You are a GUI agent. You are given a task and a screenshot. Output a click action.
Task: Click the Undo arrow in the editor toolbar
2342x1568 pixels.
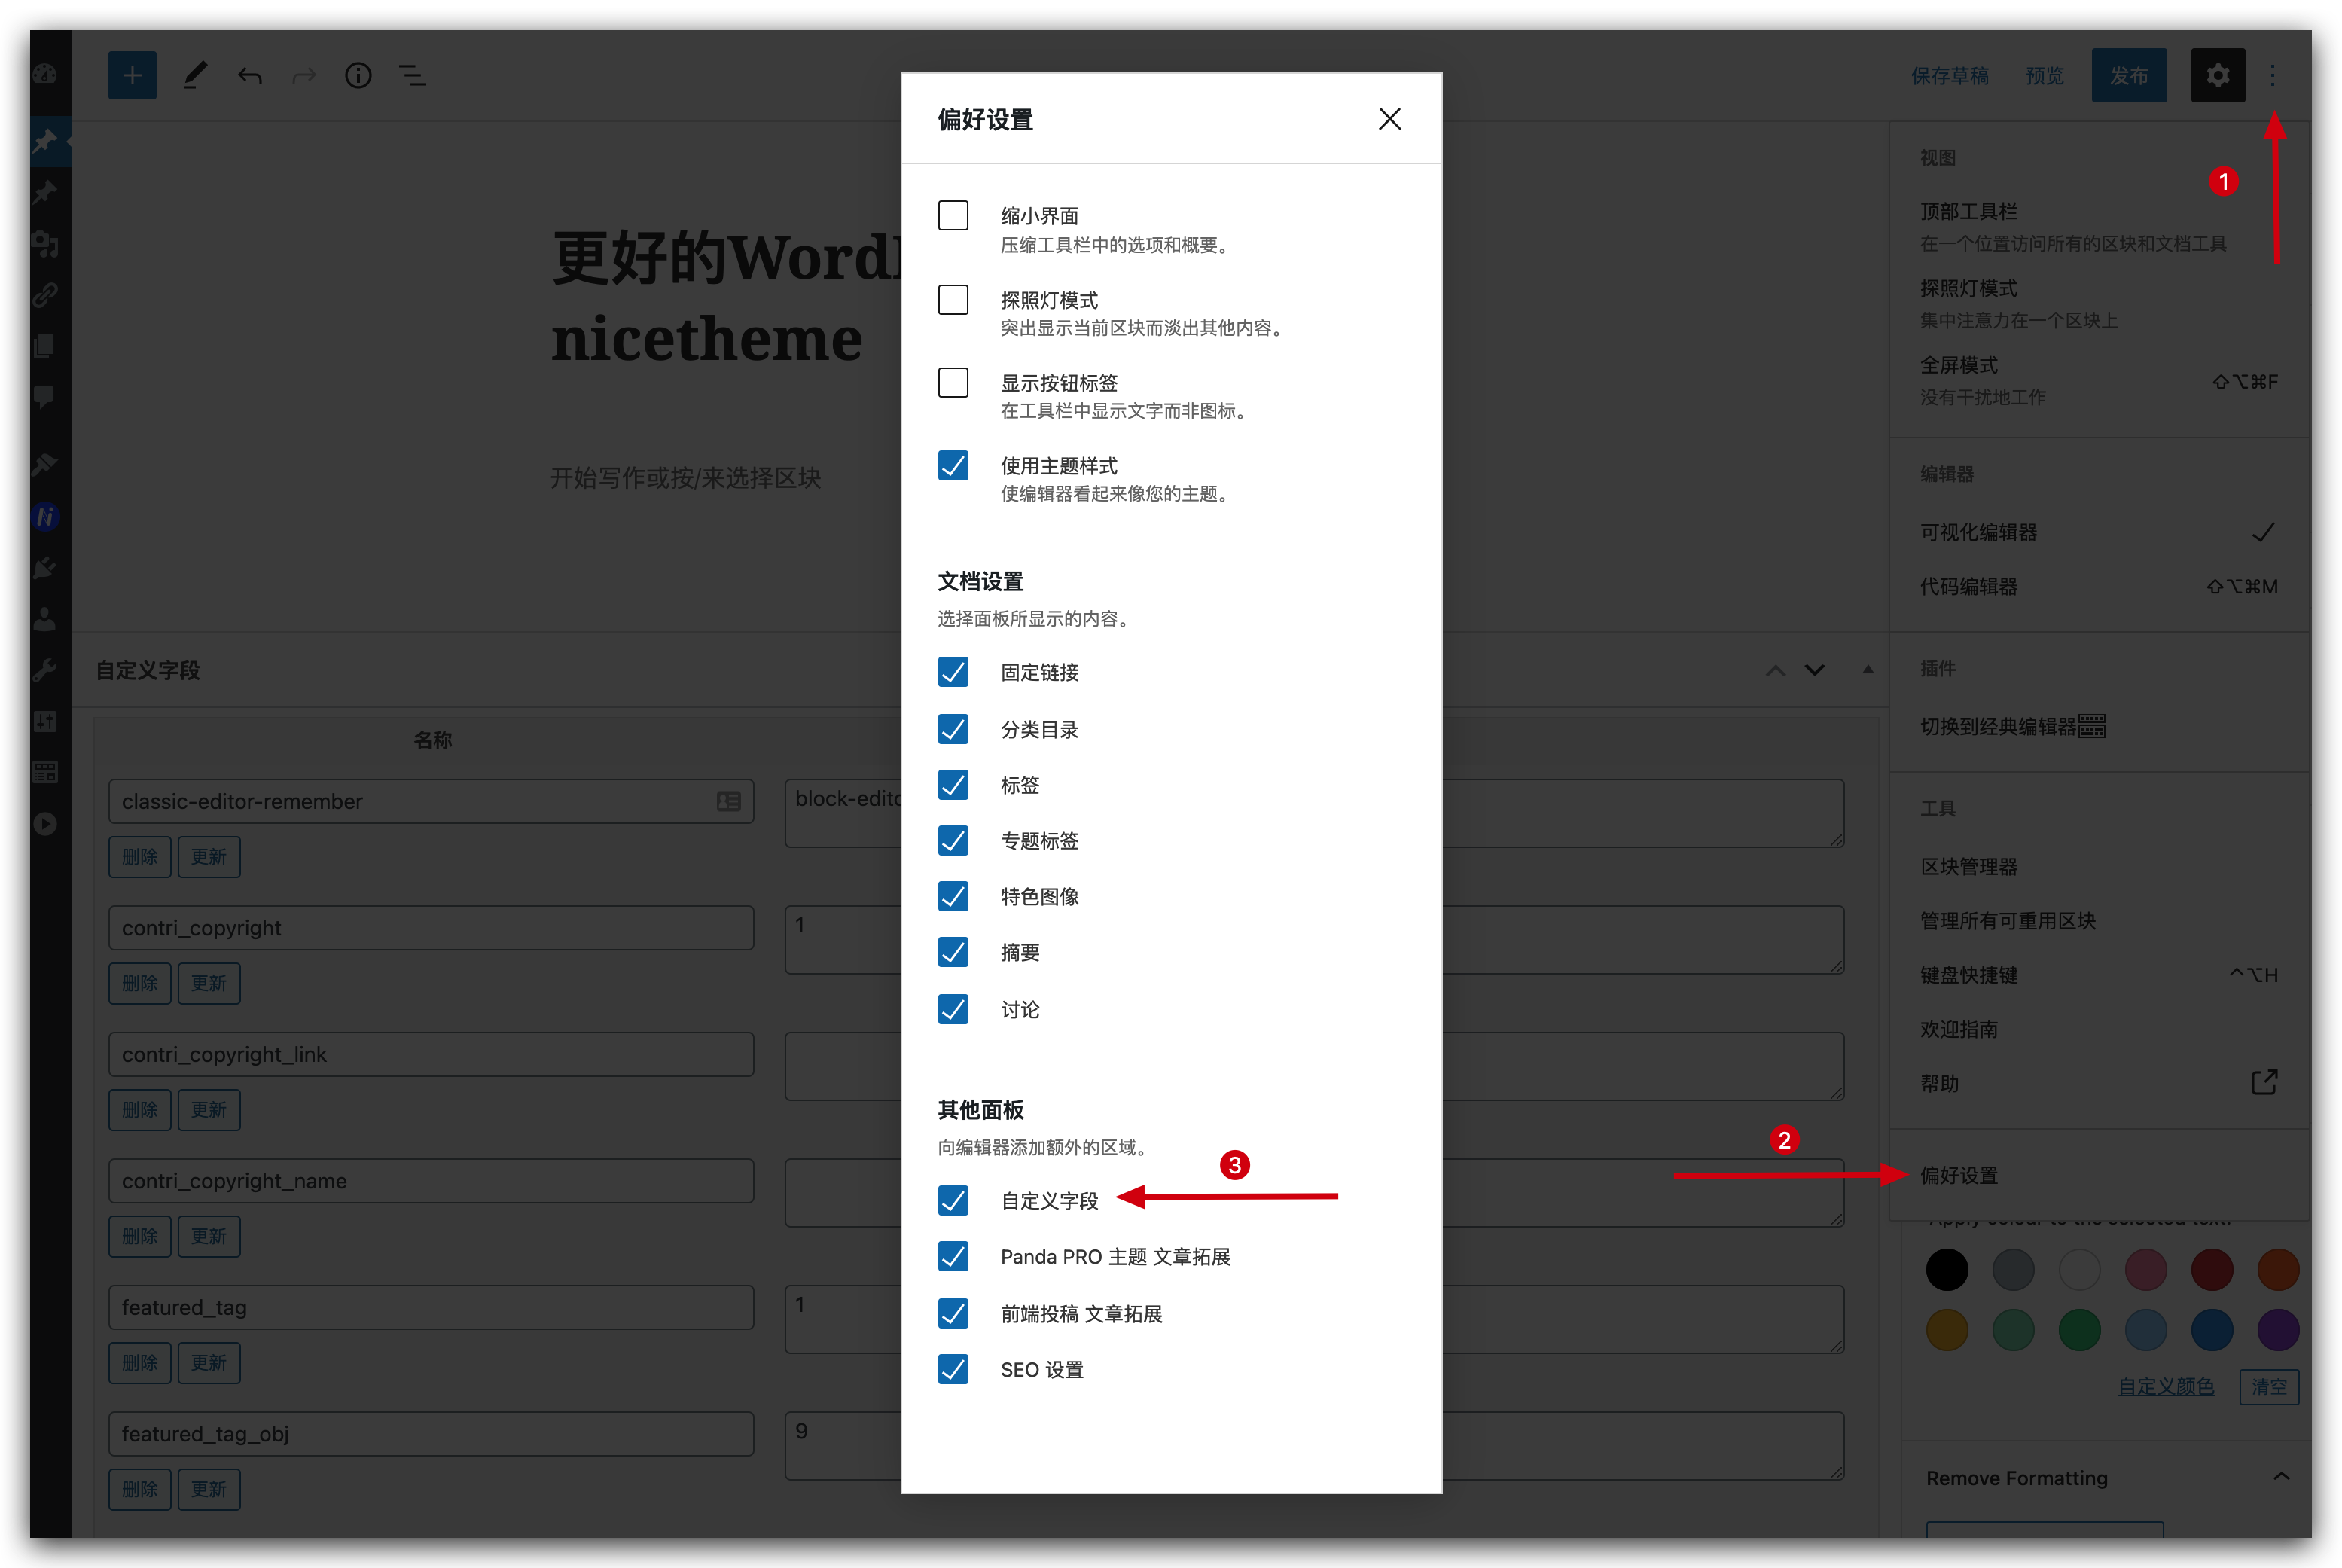[250, 75]
